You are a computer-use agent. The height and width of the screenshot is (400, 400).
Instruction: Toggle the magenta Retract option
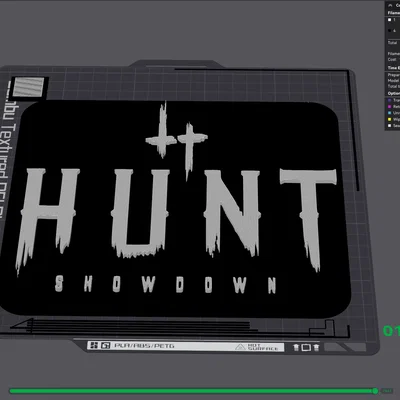(389, 107)
